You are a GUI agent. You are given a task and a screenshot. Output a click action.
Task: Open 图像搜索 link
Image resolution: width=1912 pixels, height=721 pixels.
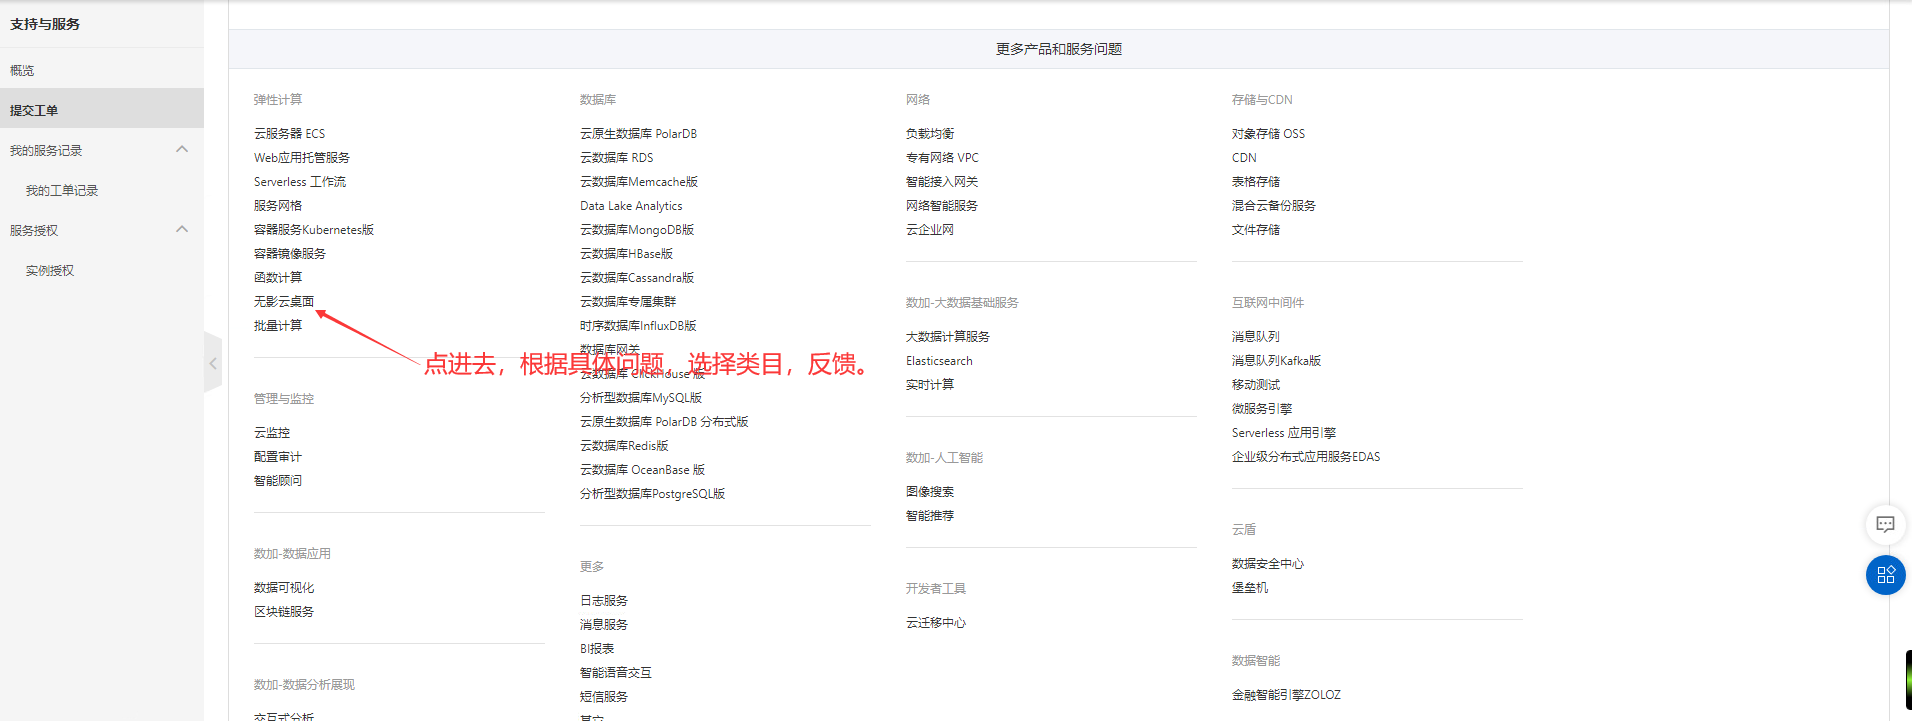[930, 491]
